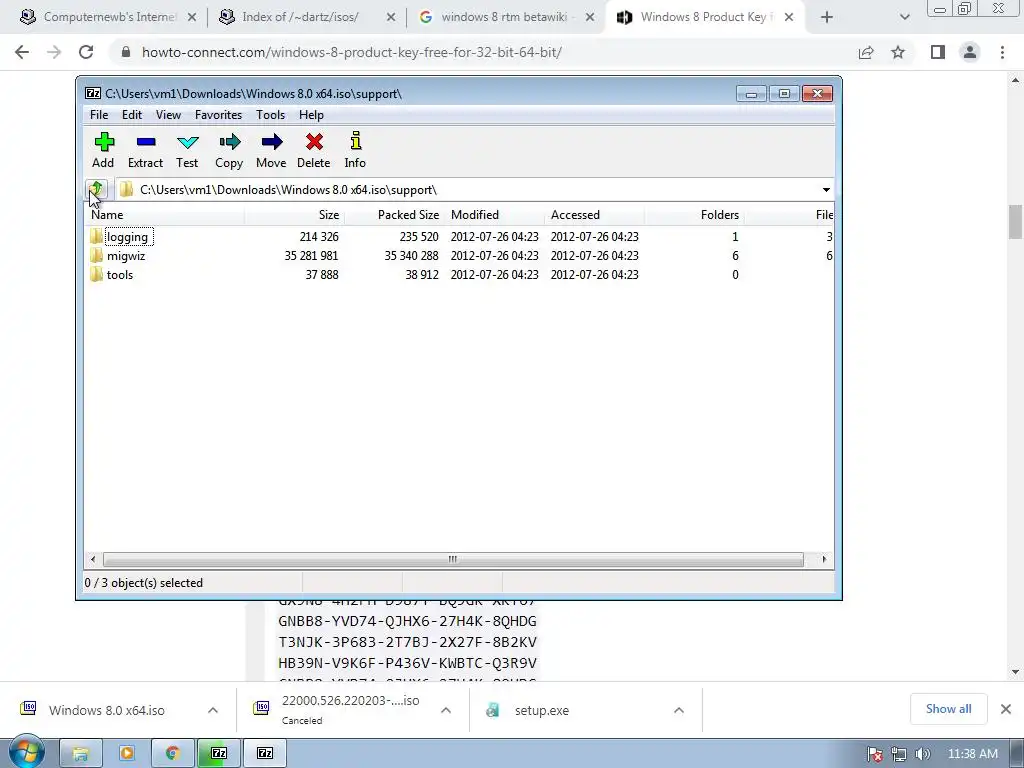Open Action Center flag tray icon
Viewport: 1024px width, 768px height.
[875, 754]
